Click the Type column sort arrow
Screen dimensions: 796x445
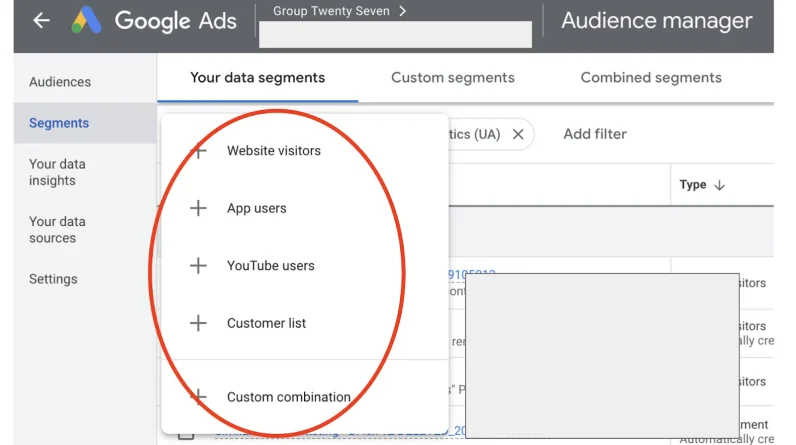719,185
